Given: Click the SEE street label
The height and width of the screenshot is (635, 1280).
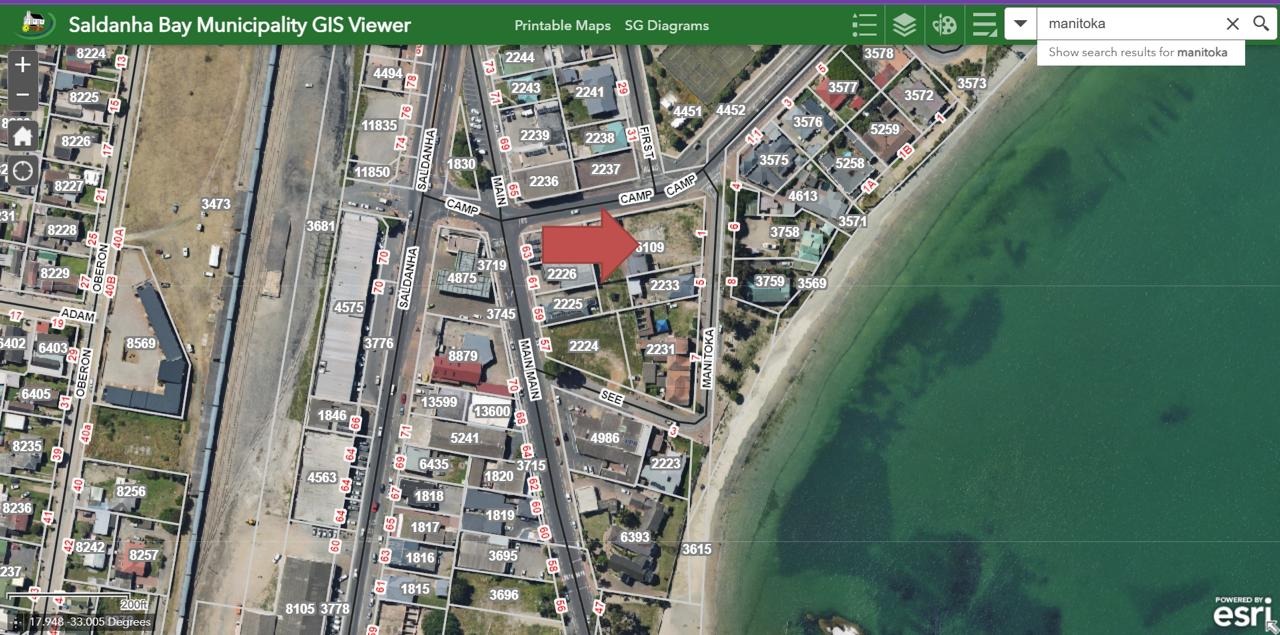Looking at the screenshot, I should tap(612, 396).
